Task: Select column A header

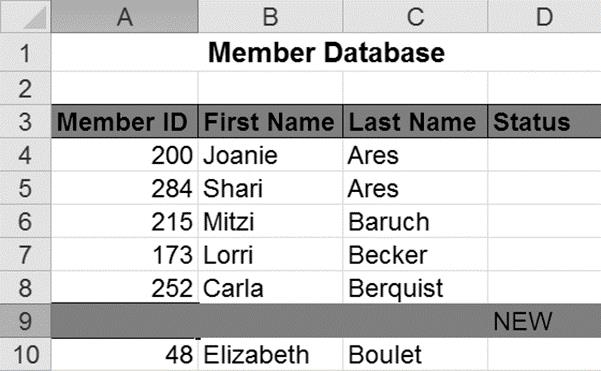Action: click(125, 16)
